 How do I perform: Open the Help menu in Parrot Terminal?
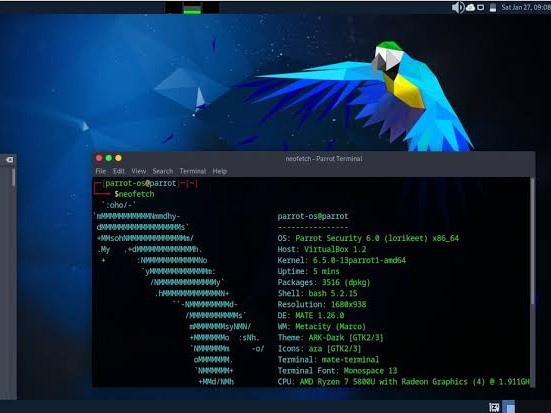tap(219, 171)
